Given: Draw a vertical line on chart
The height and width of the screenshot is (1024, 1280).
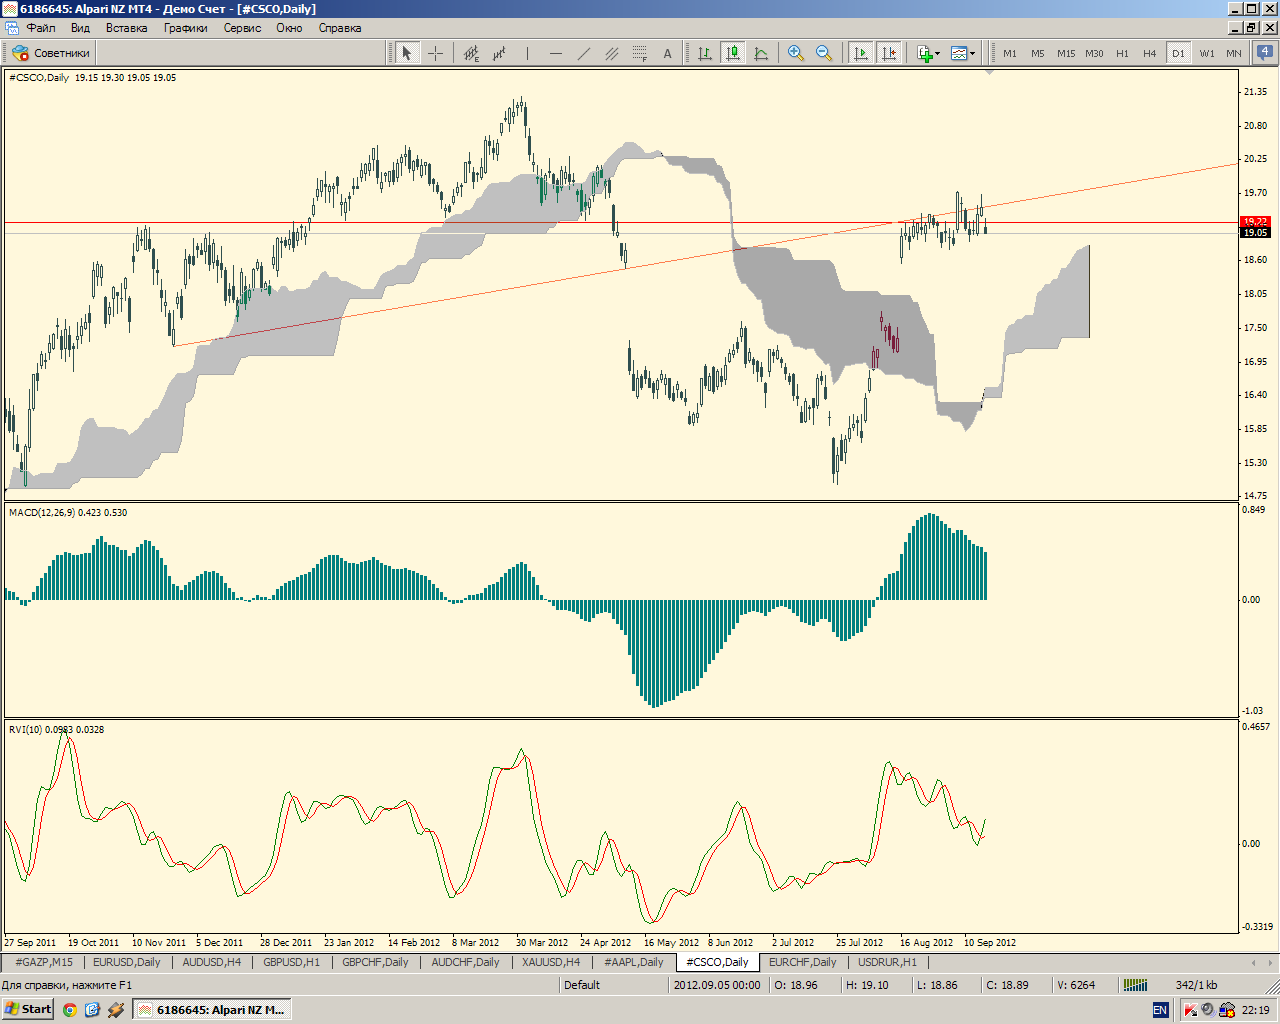Looking at the screenshot, I should [527, 53].
